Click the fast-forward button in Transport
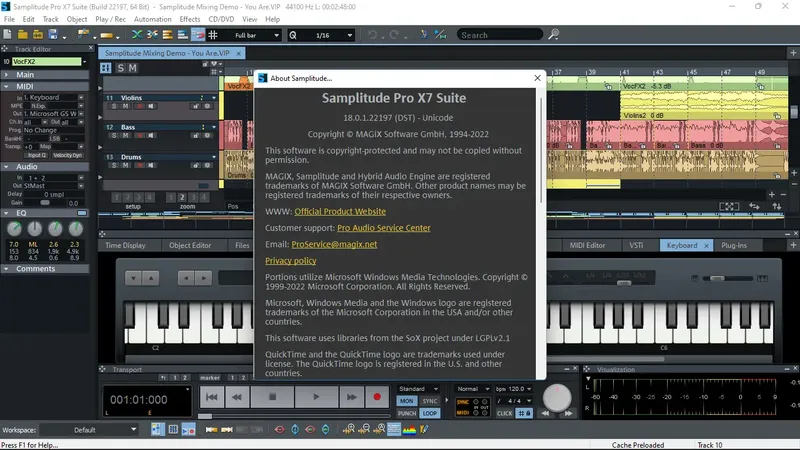Image resolution: width=800 pixels, height=450 pixels. (x=352, y=396)
